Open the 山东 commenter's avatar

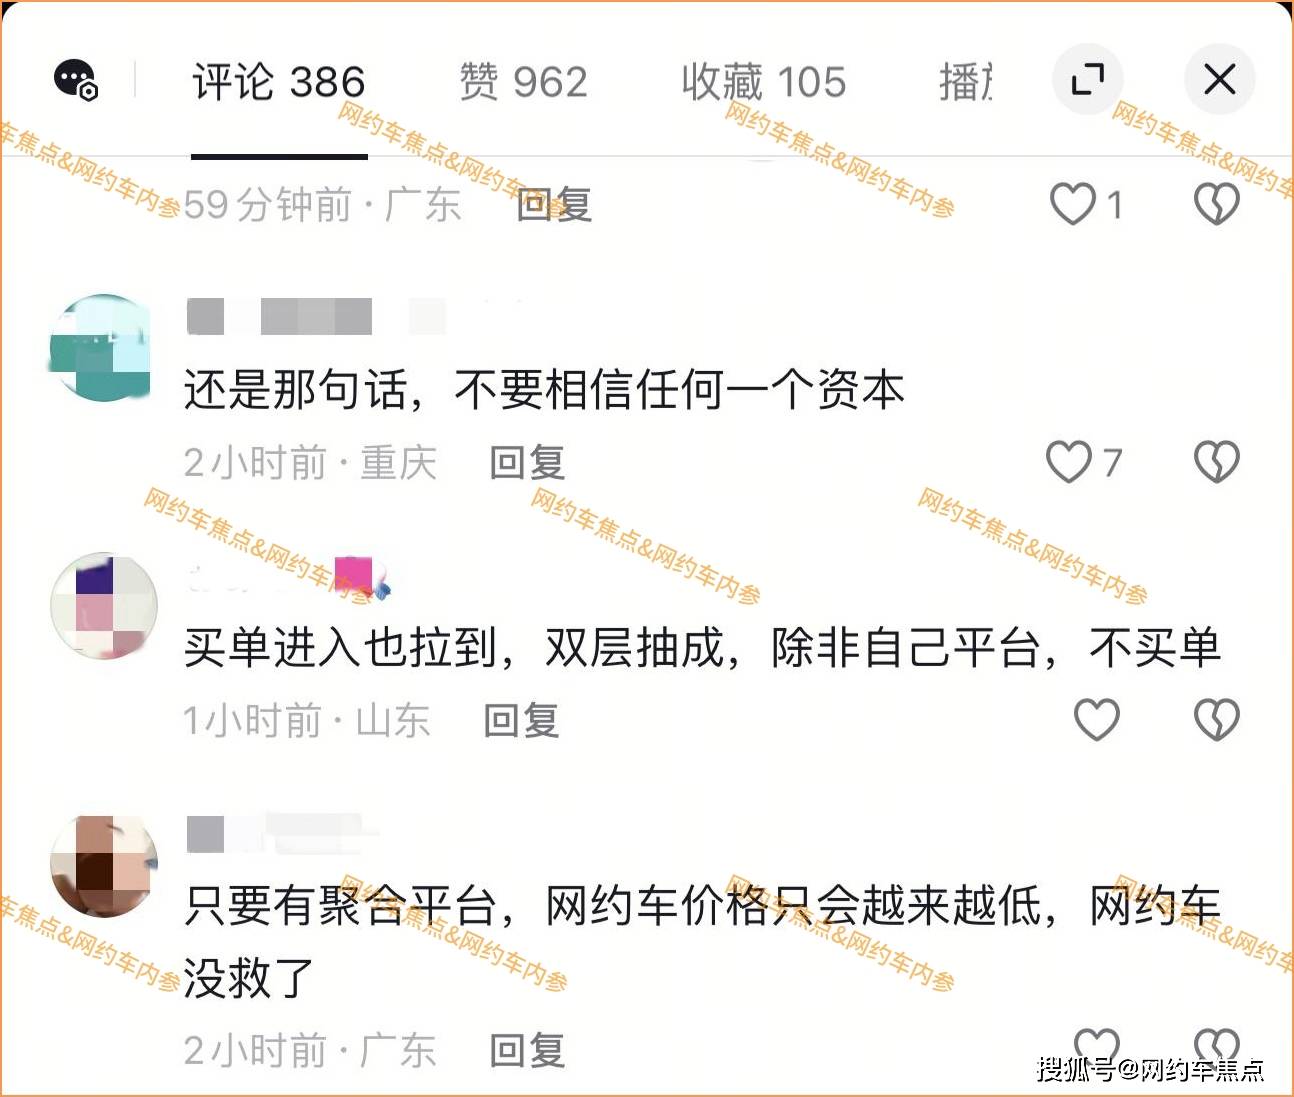(104, 605)
